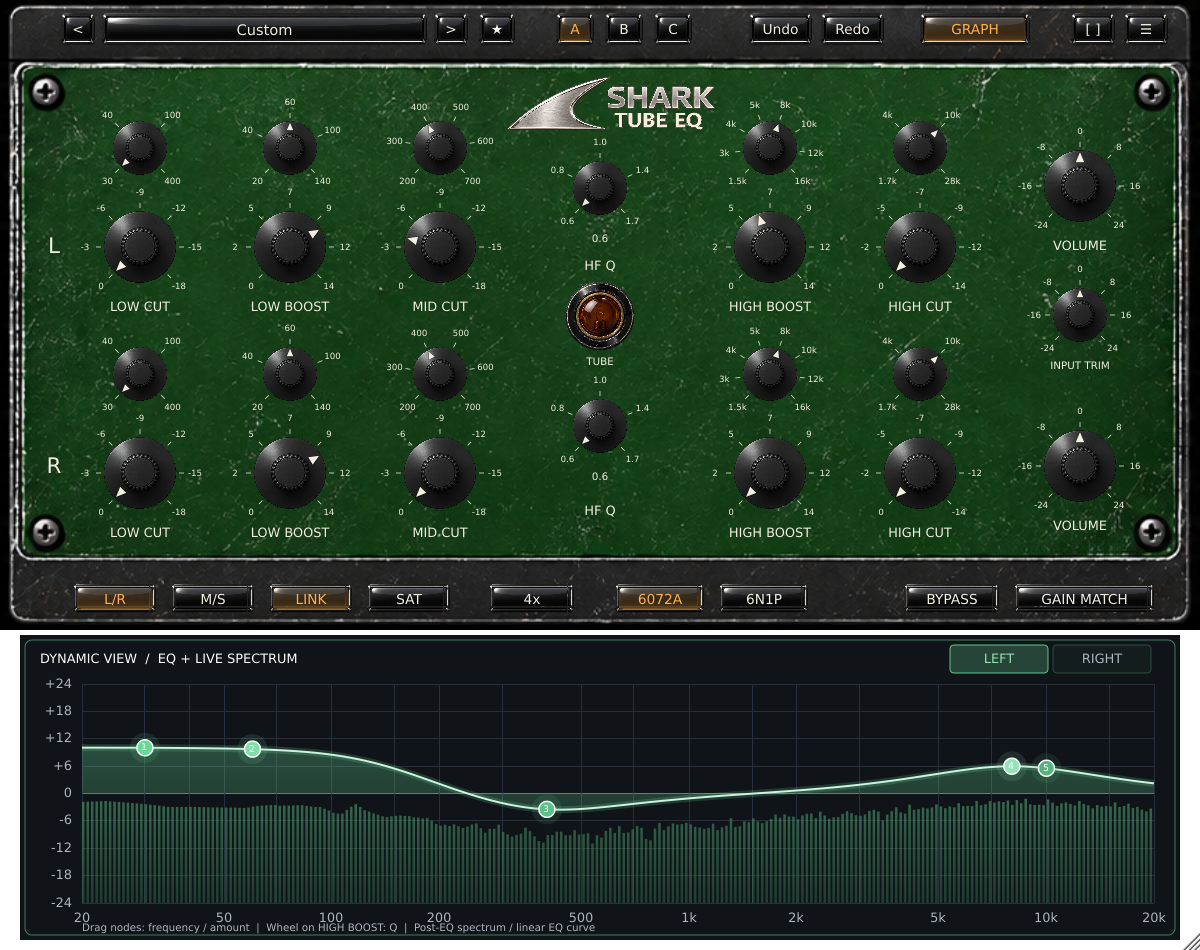Image resolution: width=1200 pixels, height=950 pixels.
Task: Click the L channel LOW BOOST gain knob
Action: point(290,246)
